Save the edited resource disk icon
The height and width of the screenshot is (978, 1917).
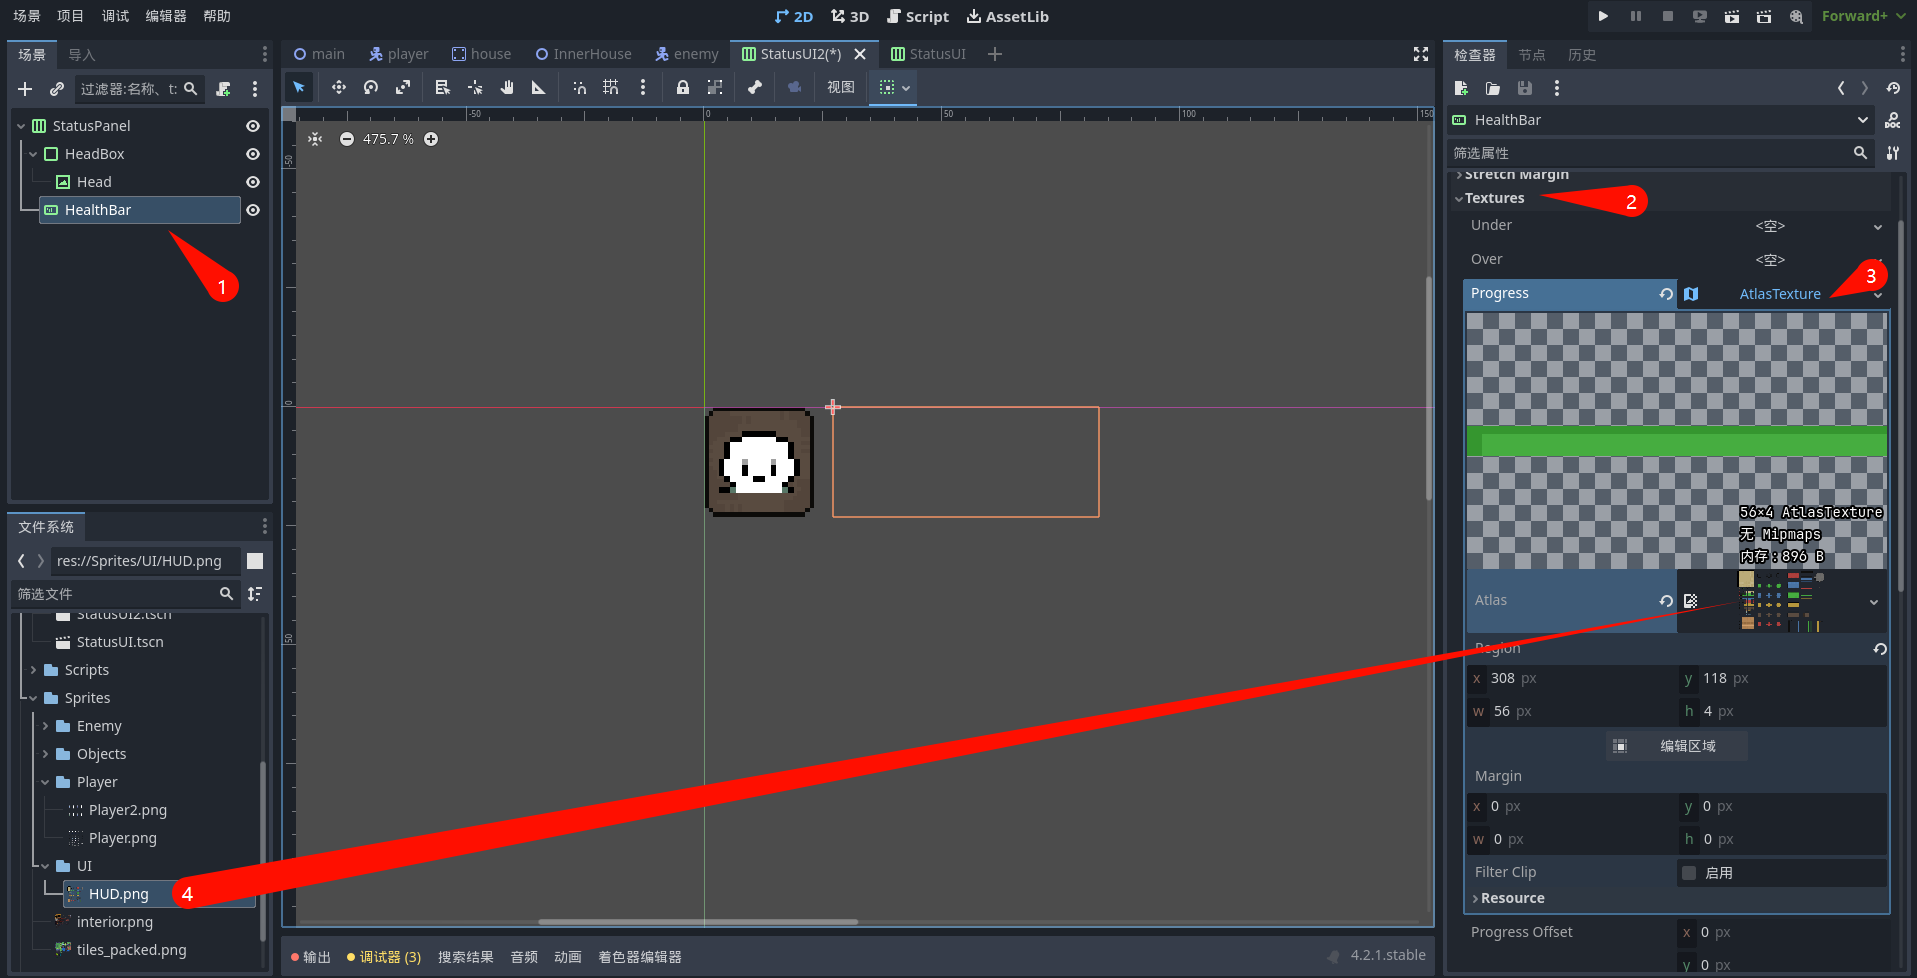pos(1525,88)
